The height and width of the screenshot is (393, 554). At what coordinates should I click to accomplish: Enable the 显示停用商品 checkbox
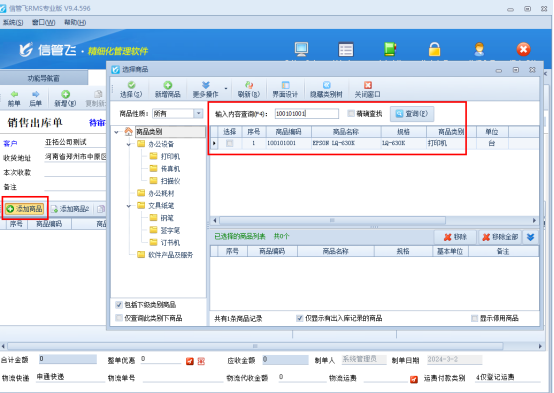coord(475,318)
